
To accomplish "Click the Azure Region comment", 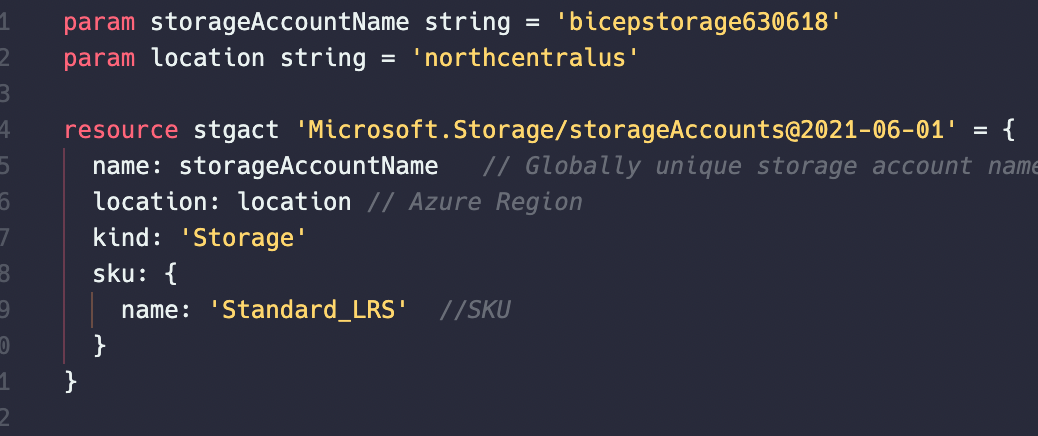I will point(475,202).
